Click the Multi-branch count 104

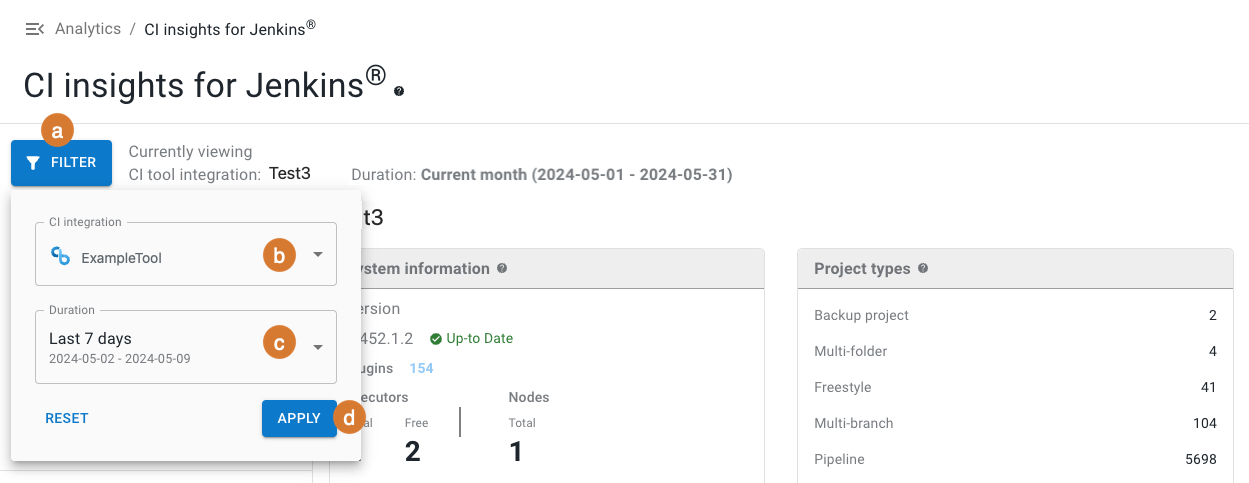point(1205,423)
